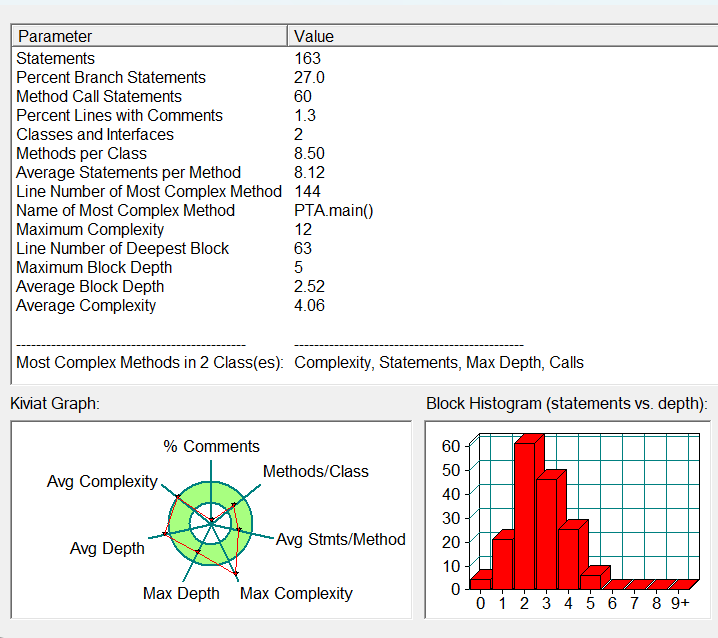Select the Classes and Interfaces row

coord(95,135)
